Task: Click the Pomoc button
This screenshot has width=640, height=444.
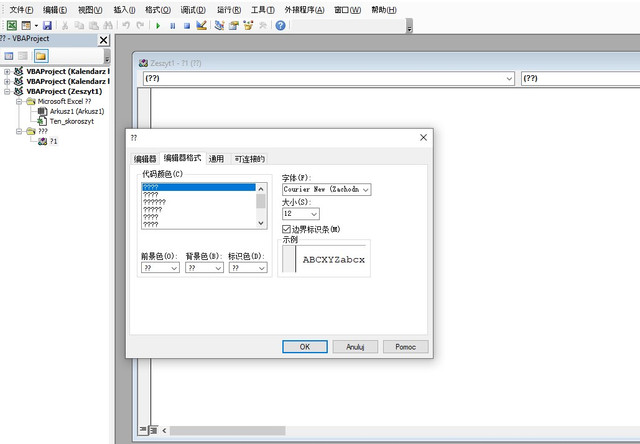Action: [406, 347]
